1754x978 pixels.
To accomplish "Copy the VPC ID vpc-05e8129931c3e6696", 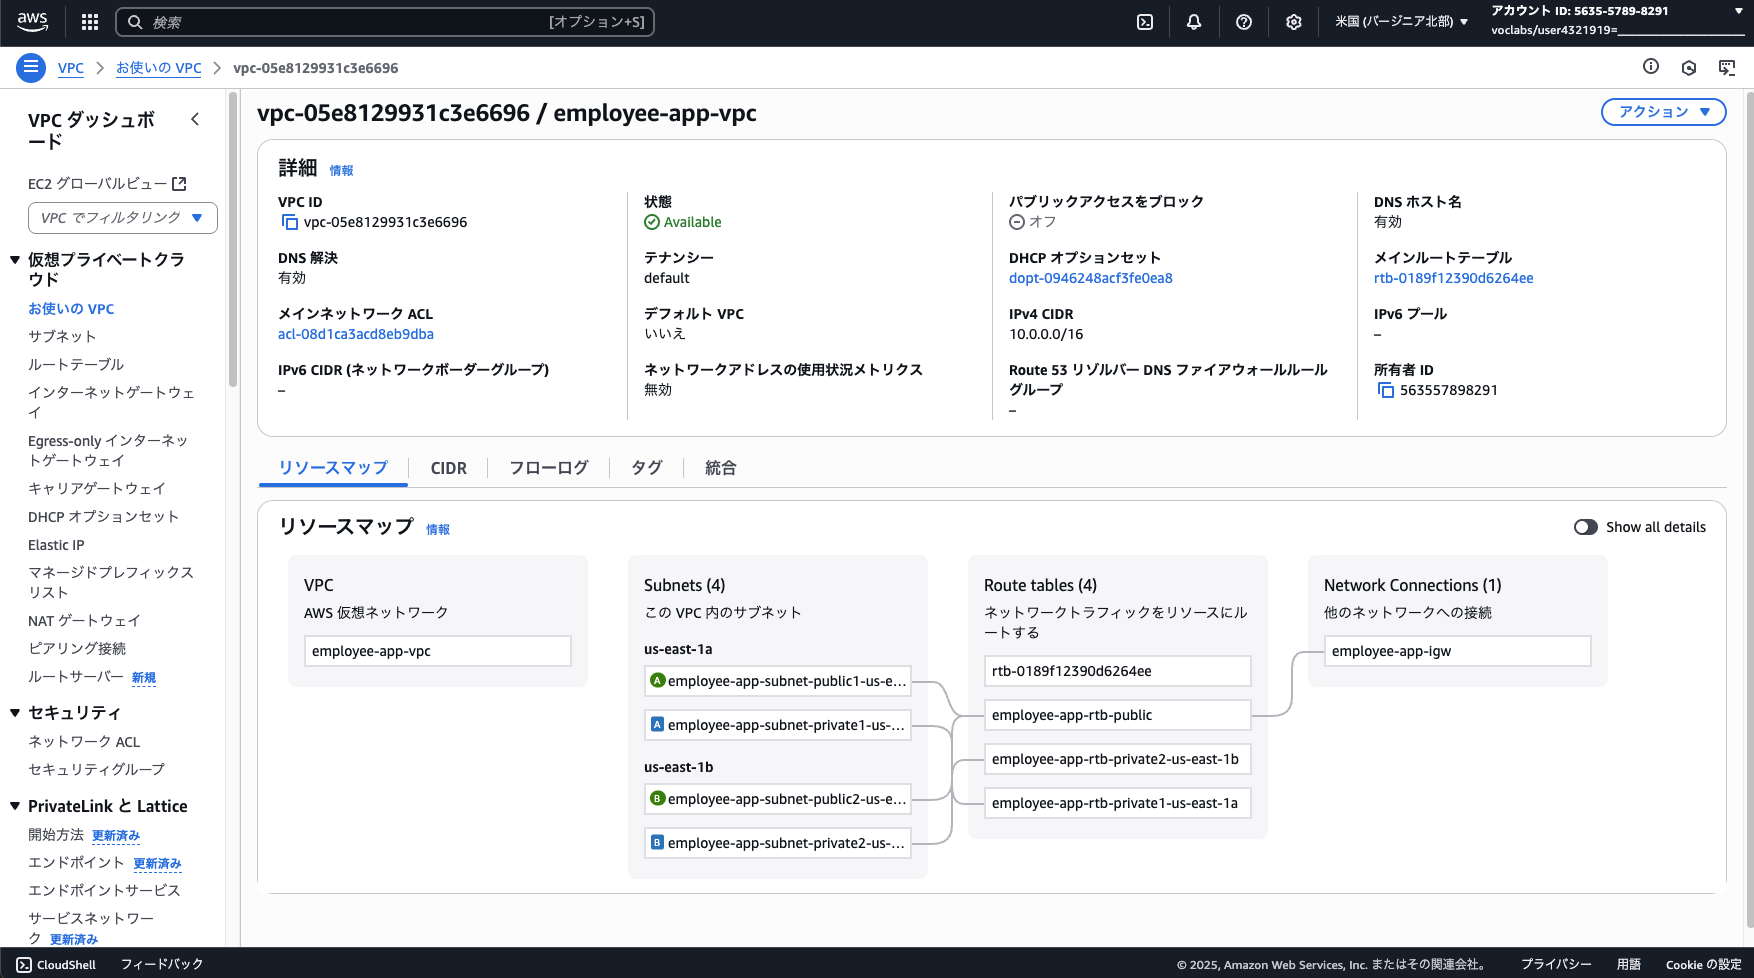I will [x=289, y=222].
